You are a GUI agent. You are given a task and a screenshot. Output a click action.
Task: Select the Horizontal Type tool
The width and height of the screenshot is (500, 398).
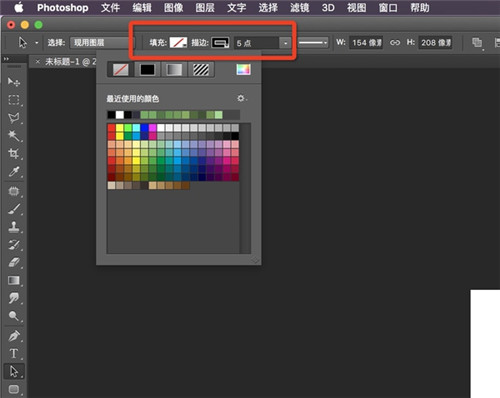(14, 353)
